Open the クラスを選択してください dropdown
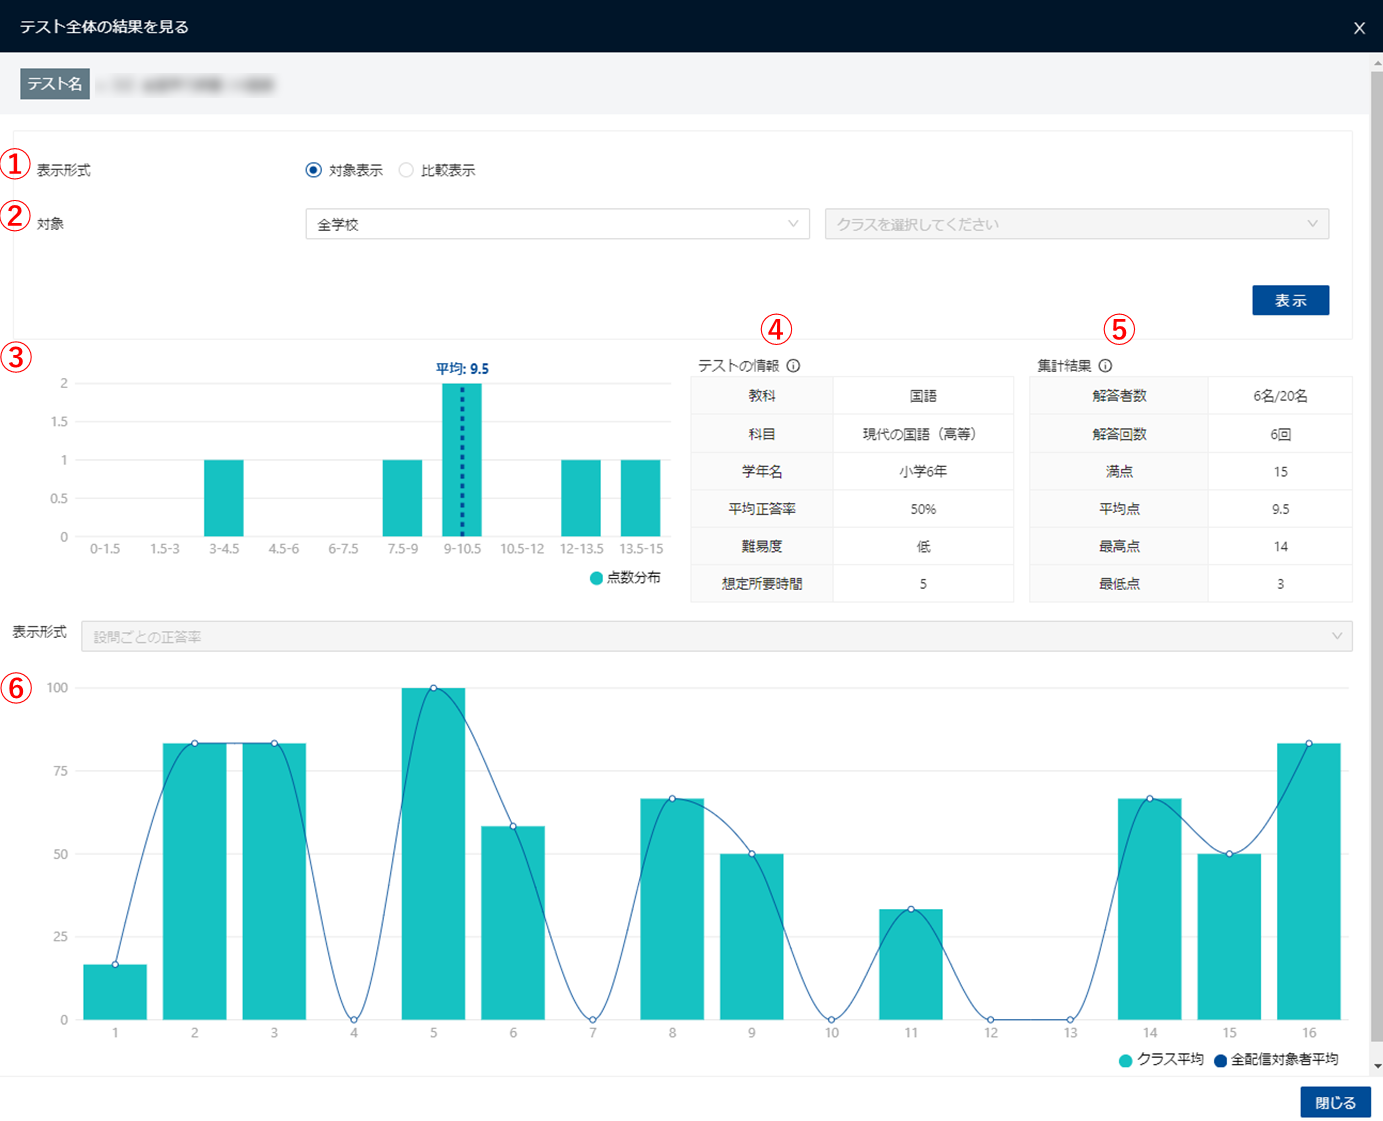Image resolution: width=1383 pixels, height=1121 pixels. [1076, 224]
